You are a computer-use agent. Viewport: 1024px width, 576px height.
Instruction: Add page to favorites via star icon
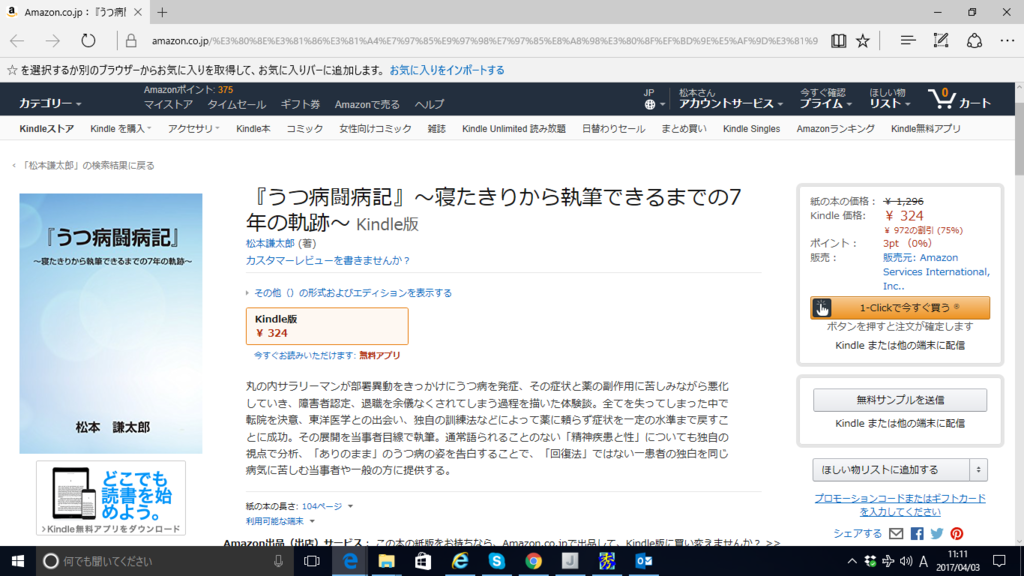(862, 40)
